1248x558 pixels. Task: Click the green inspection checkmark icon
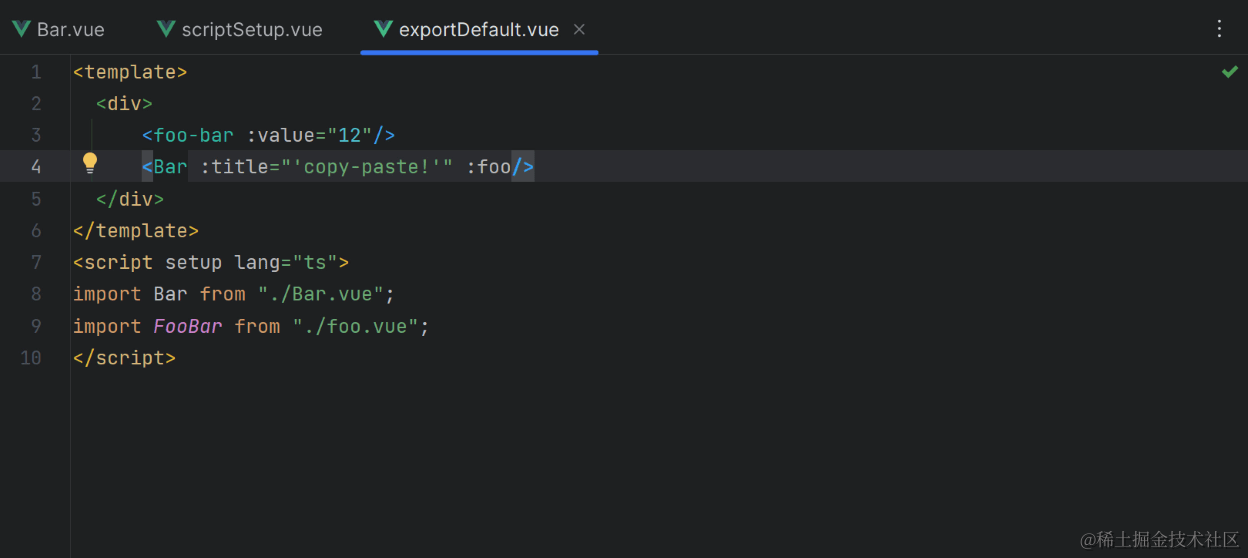click(1229, 72)
